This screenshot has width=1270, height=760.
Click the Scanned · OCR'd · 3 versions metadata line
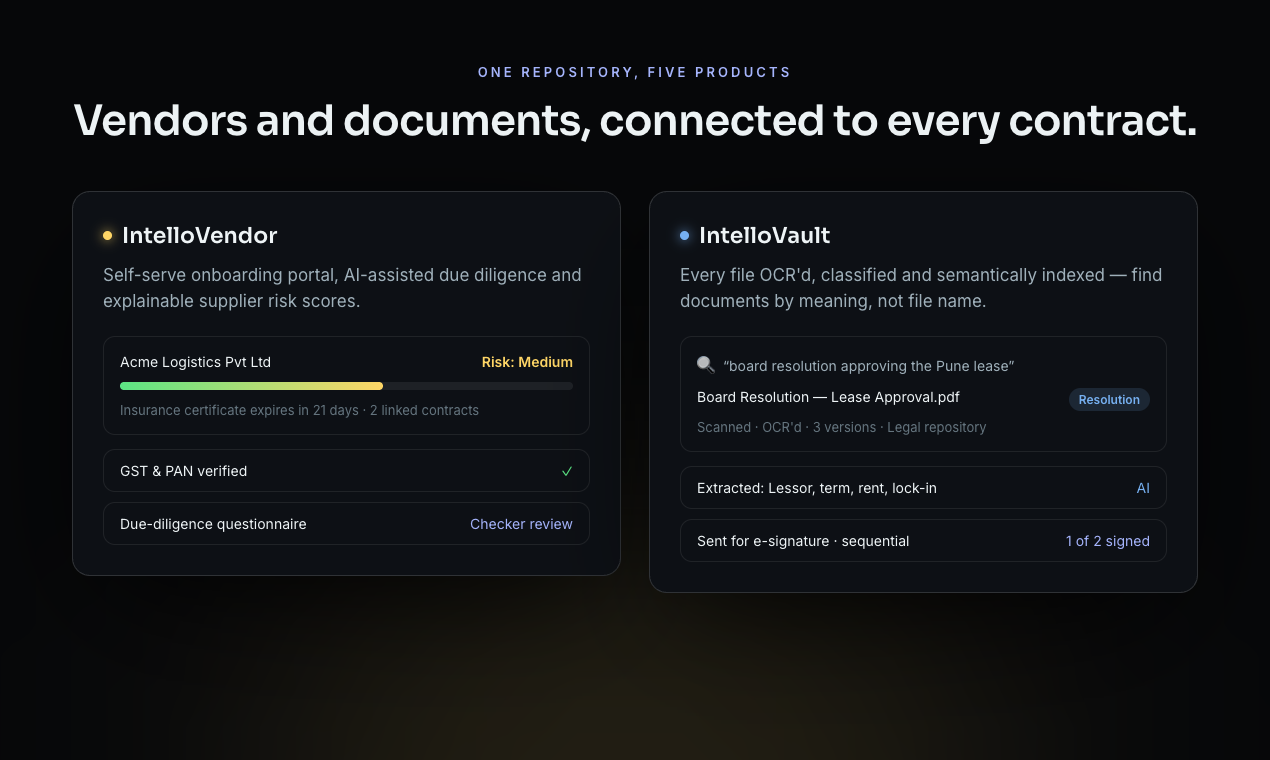click(841, 427)
